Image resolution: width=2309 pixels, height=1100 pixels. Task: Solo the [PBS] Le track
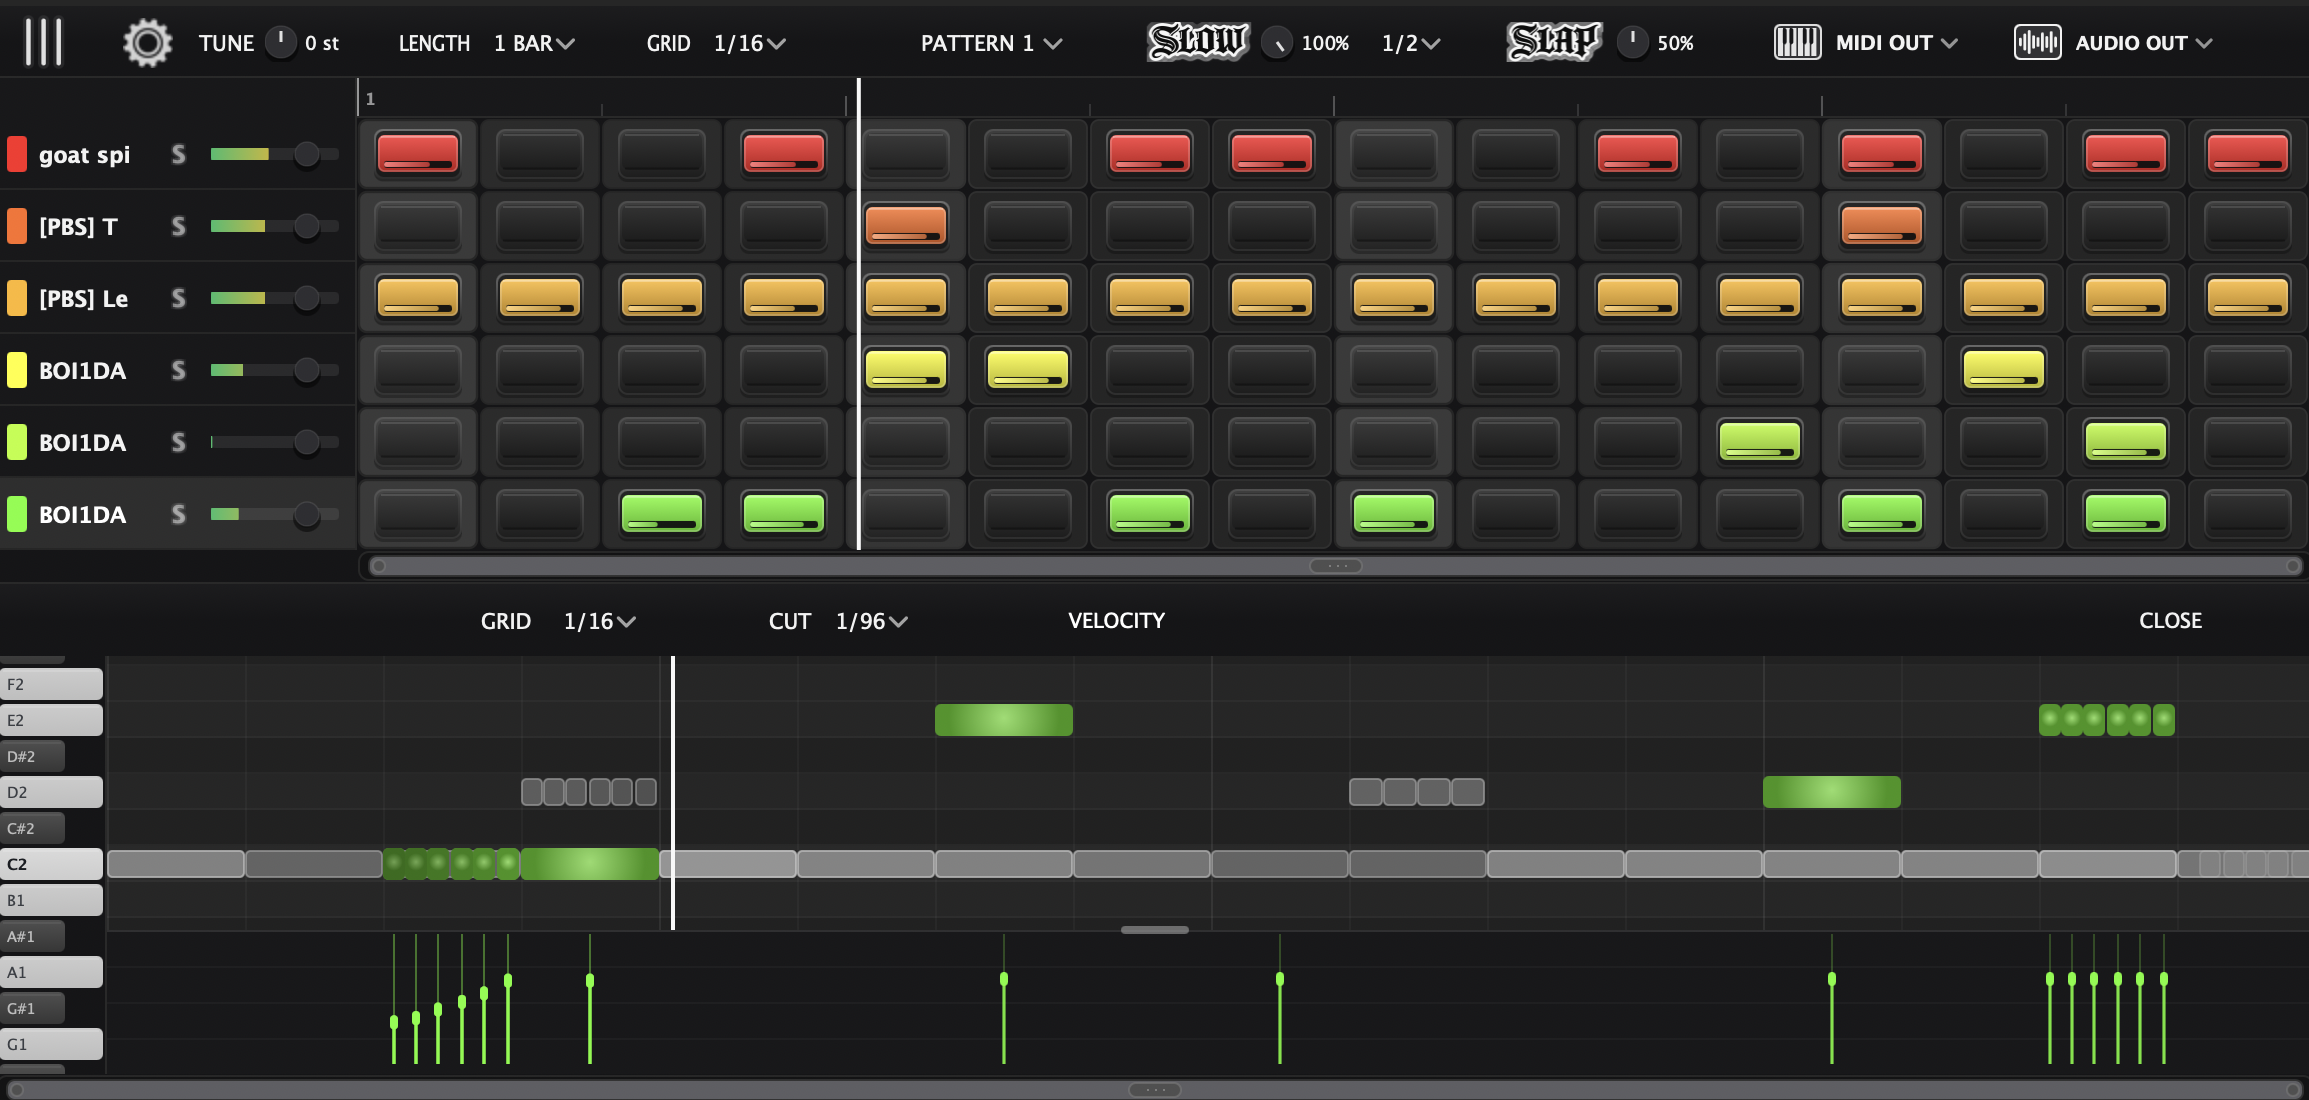tap(178, 298)
